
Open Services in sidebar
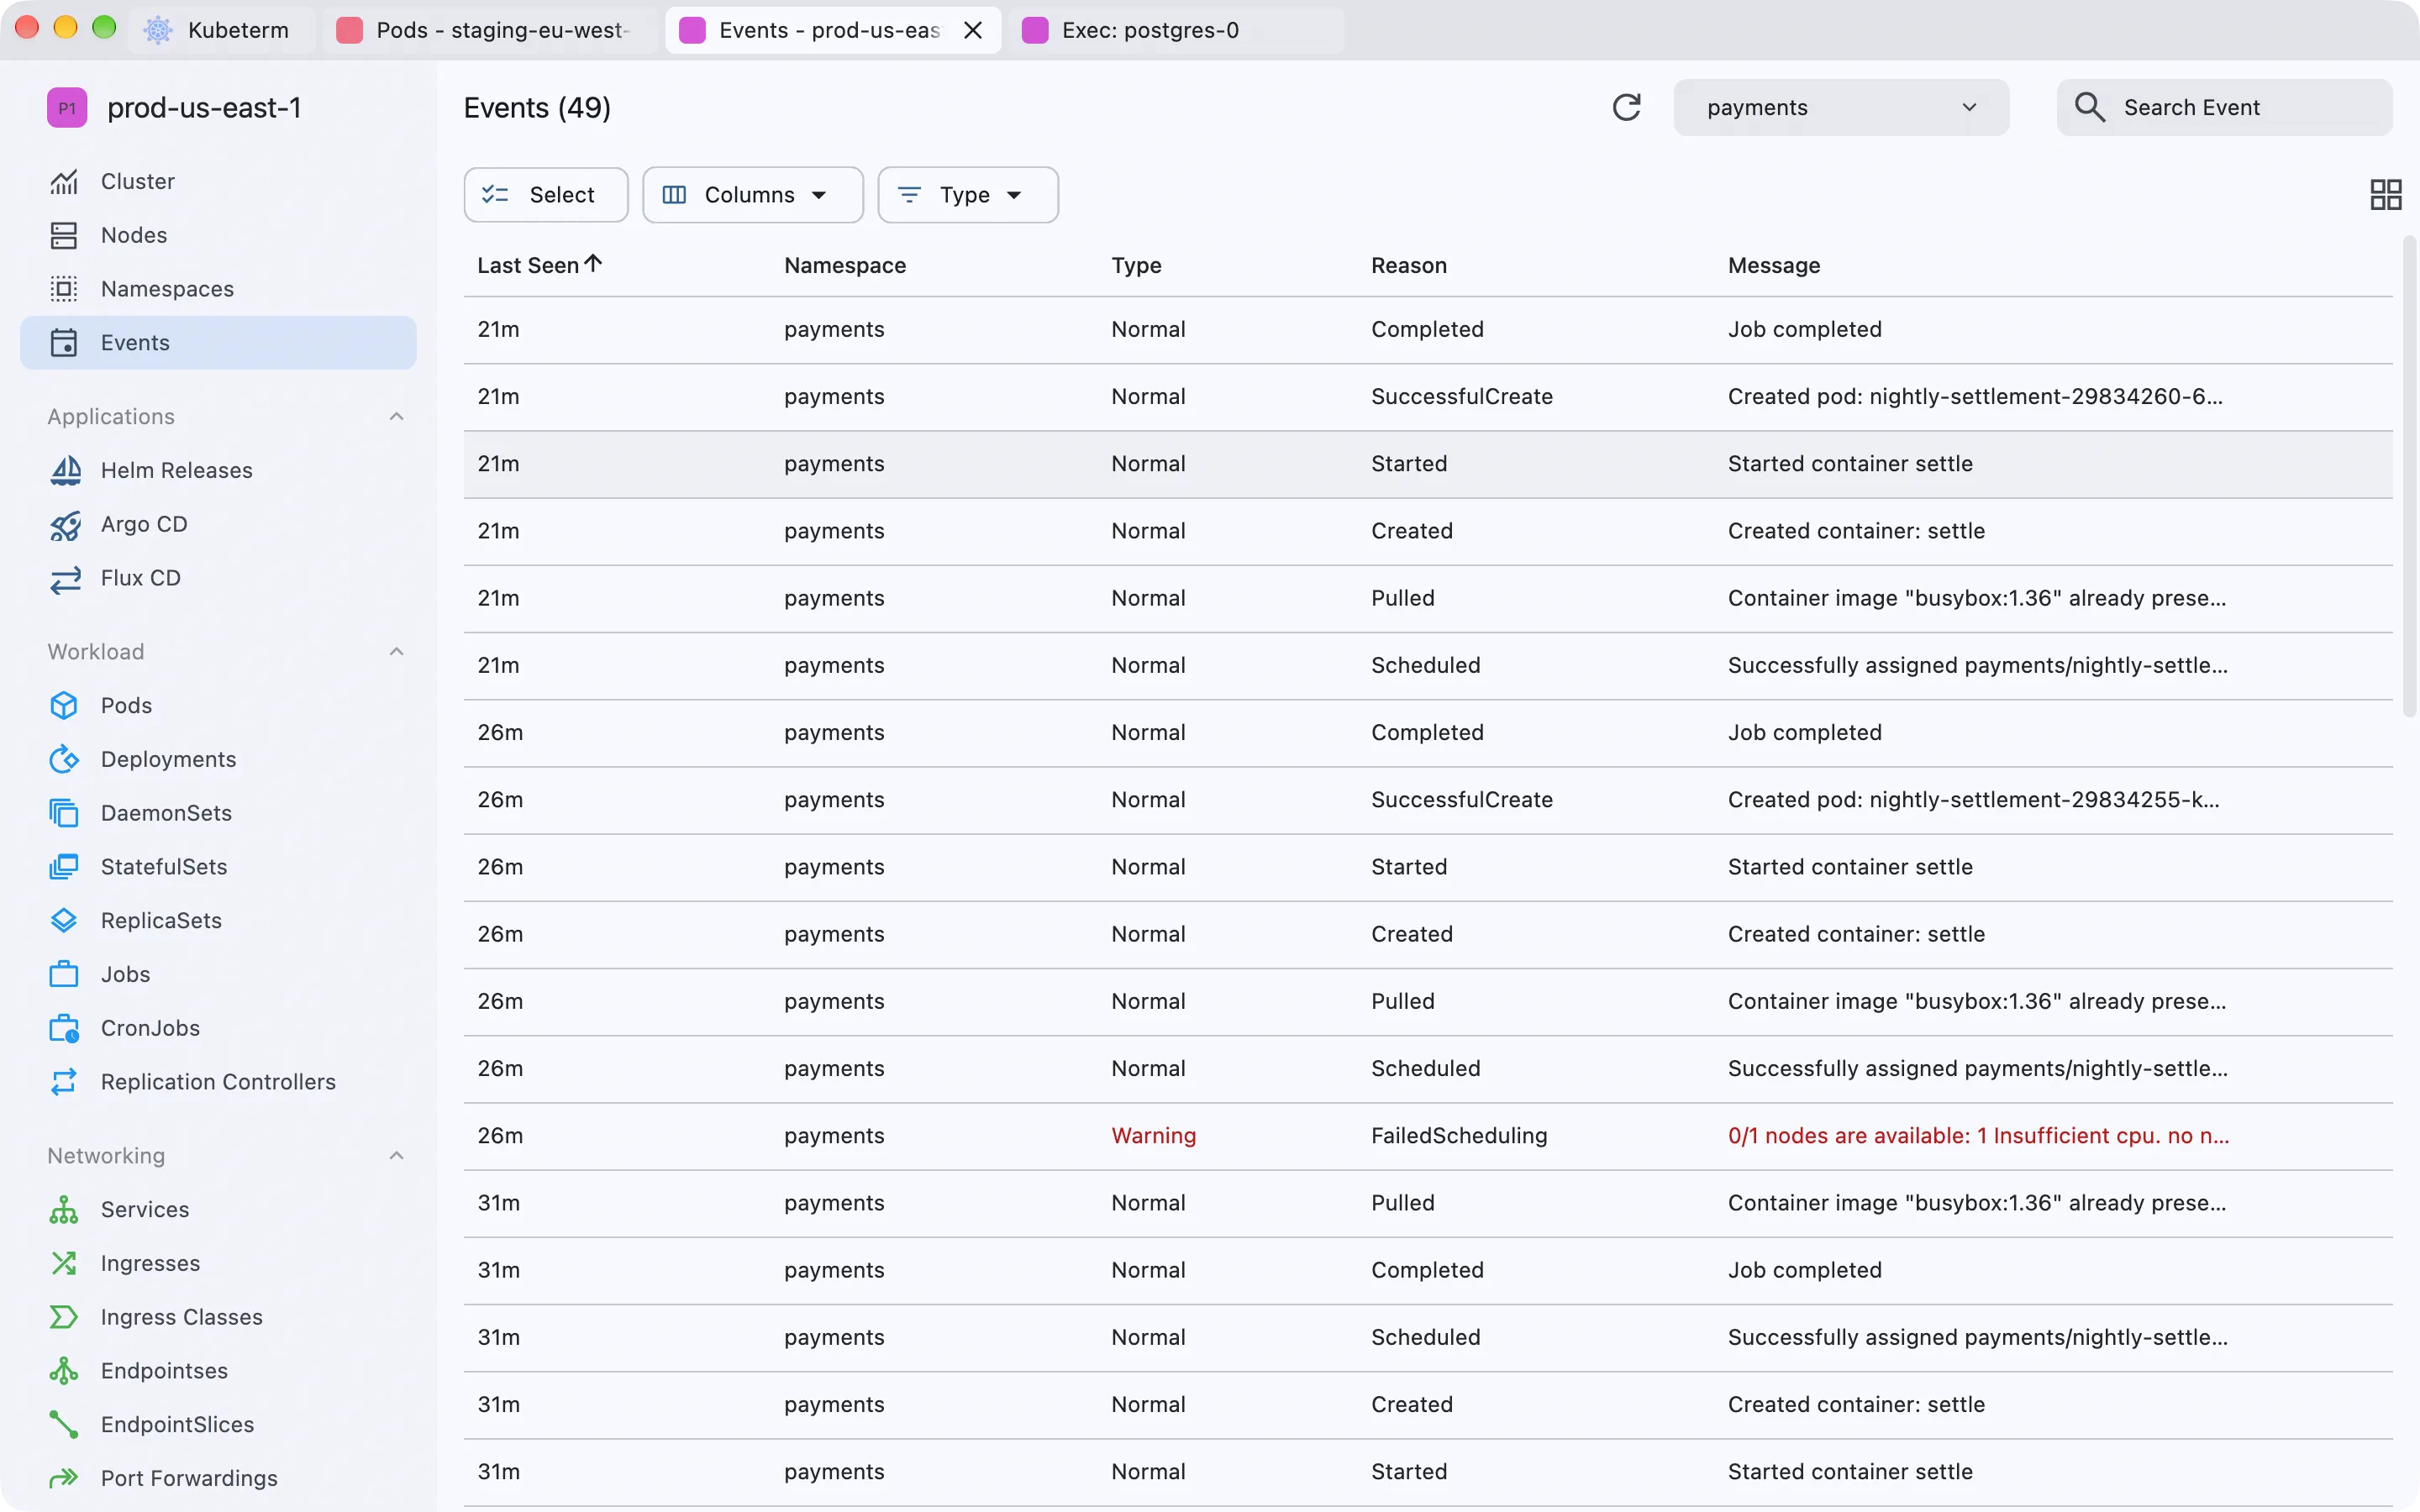pyautogui.click(x=218, y=1210)
